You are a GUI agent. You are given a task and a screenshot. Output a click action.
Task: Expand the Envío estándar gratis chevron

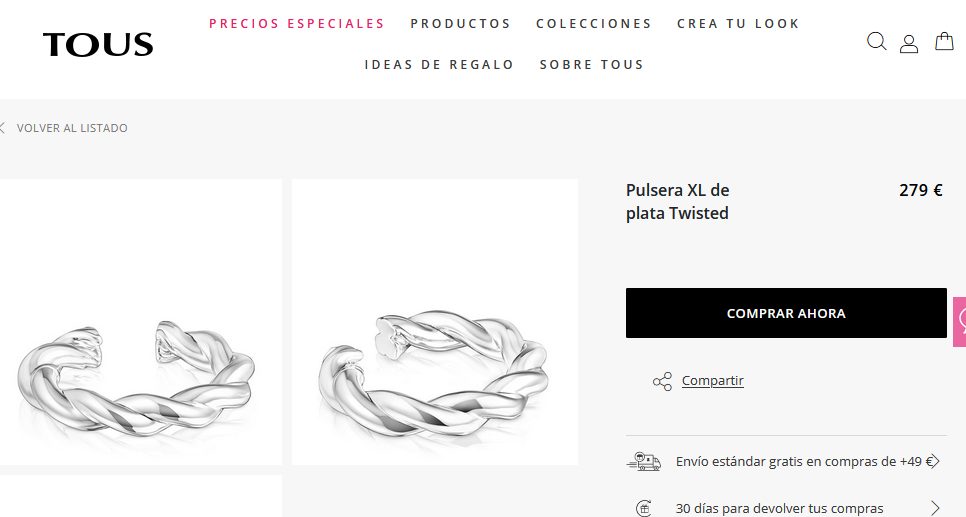point(935,461)
